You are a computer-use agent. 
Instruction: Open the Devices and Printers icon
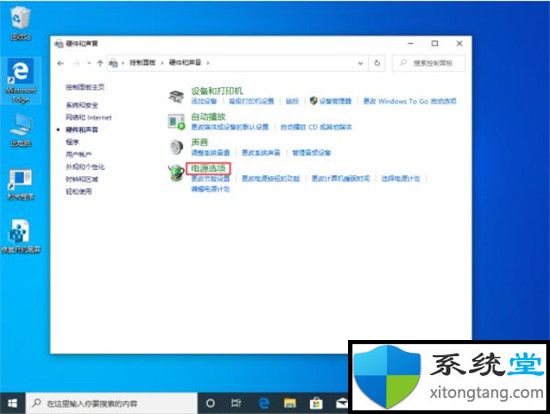pos(176,96)
